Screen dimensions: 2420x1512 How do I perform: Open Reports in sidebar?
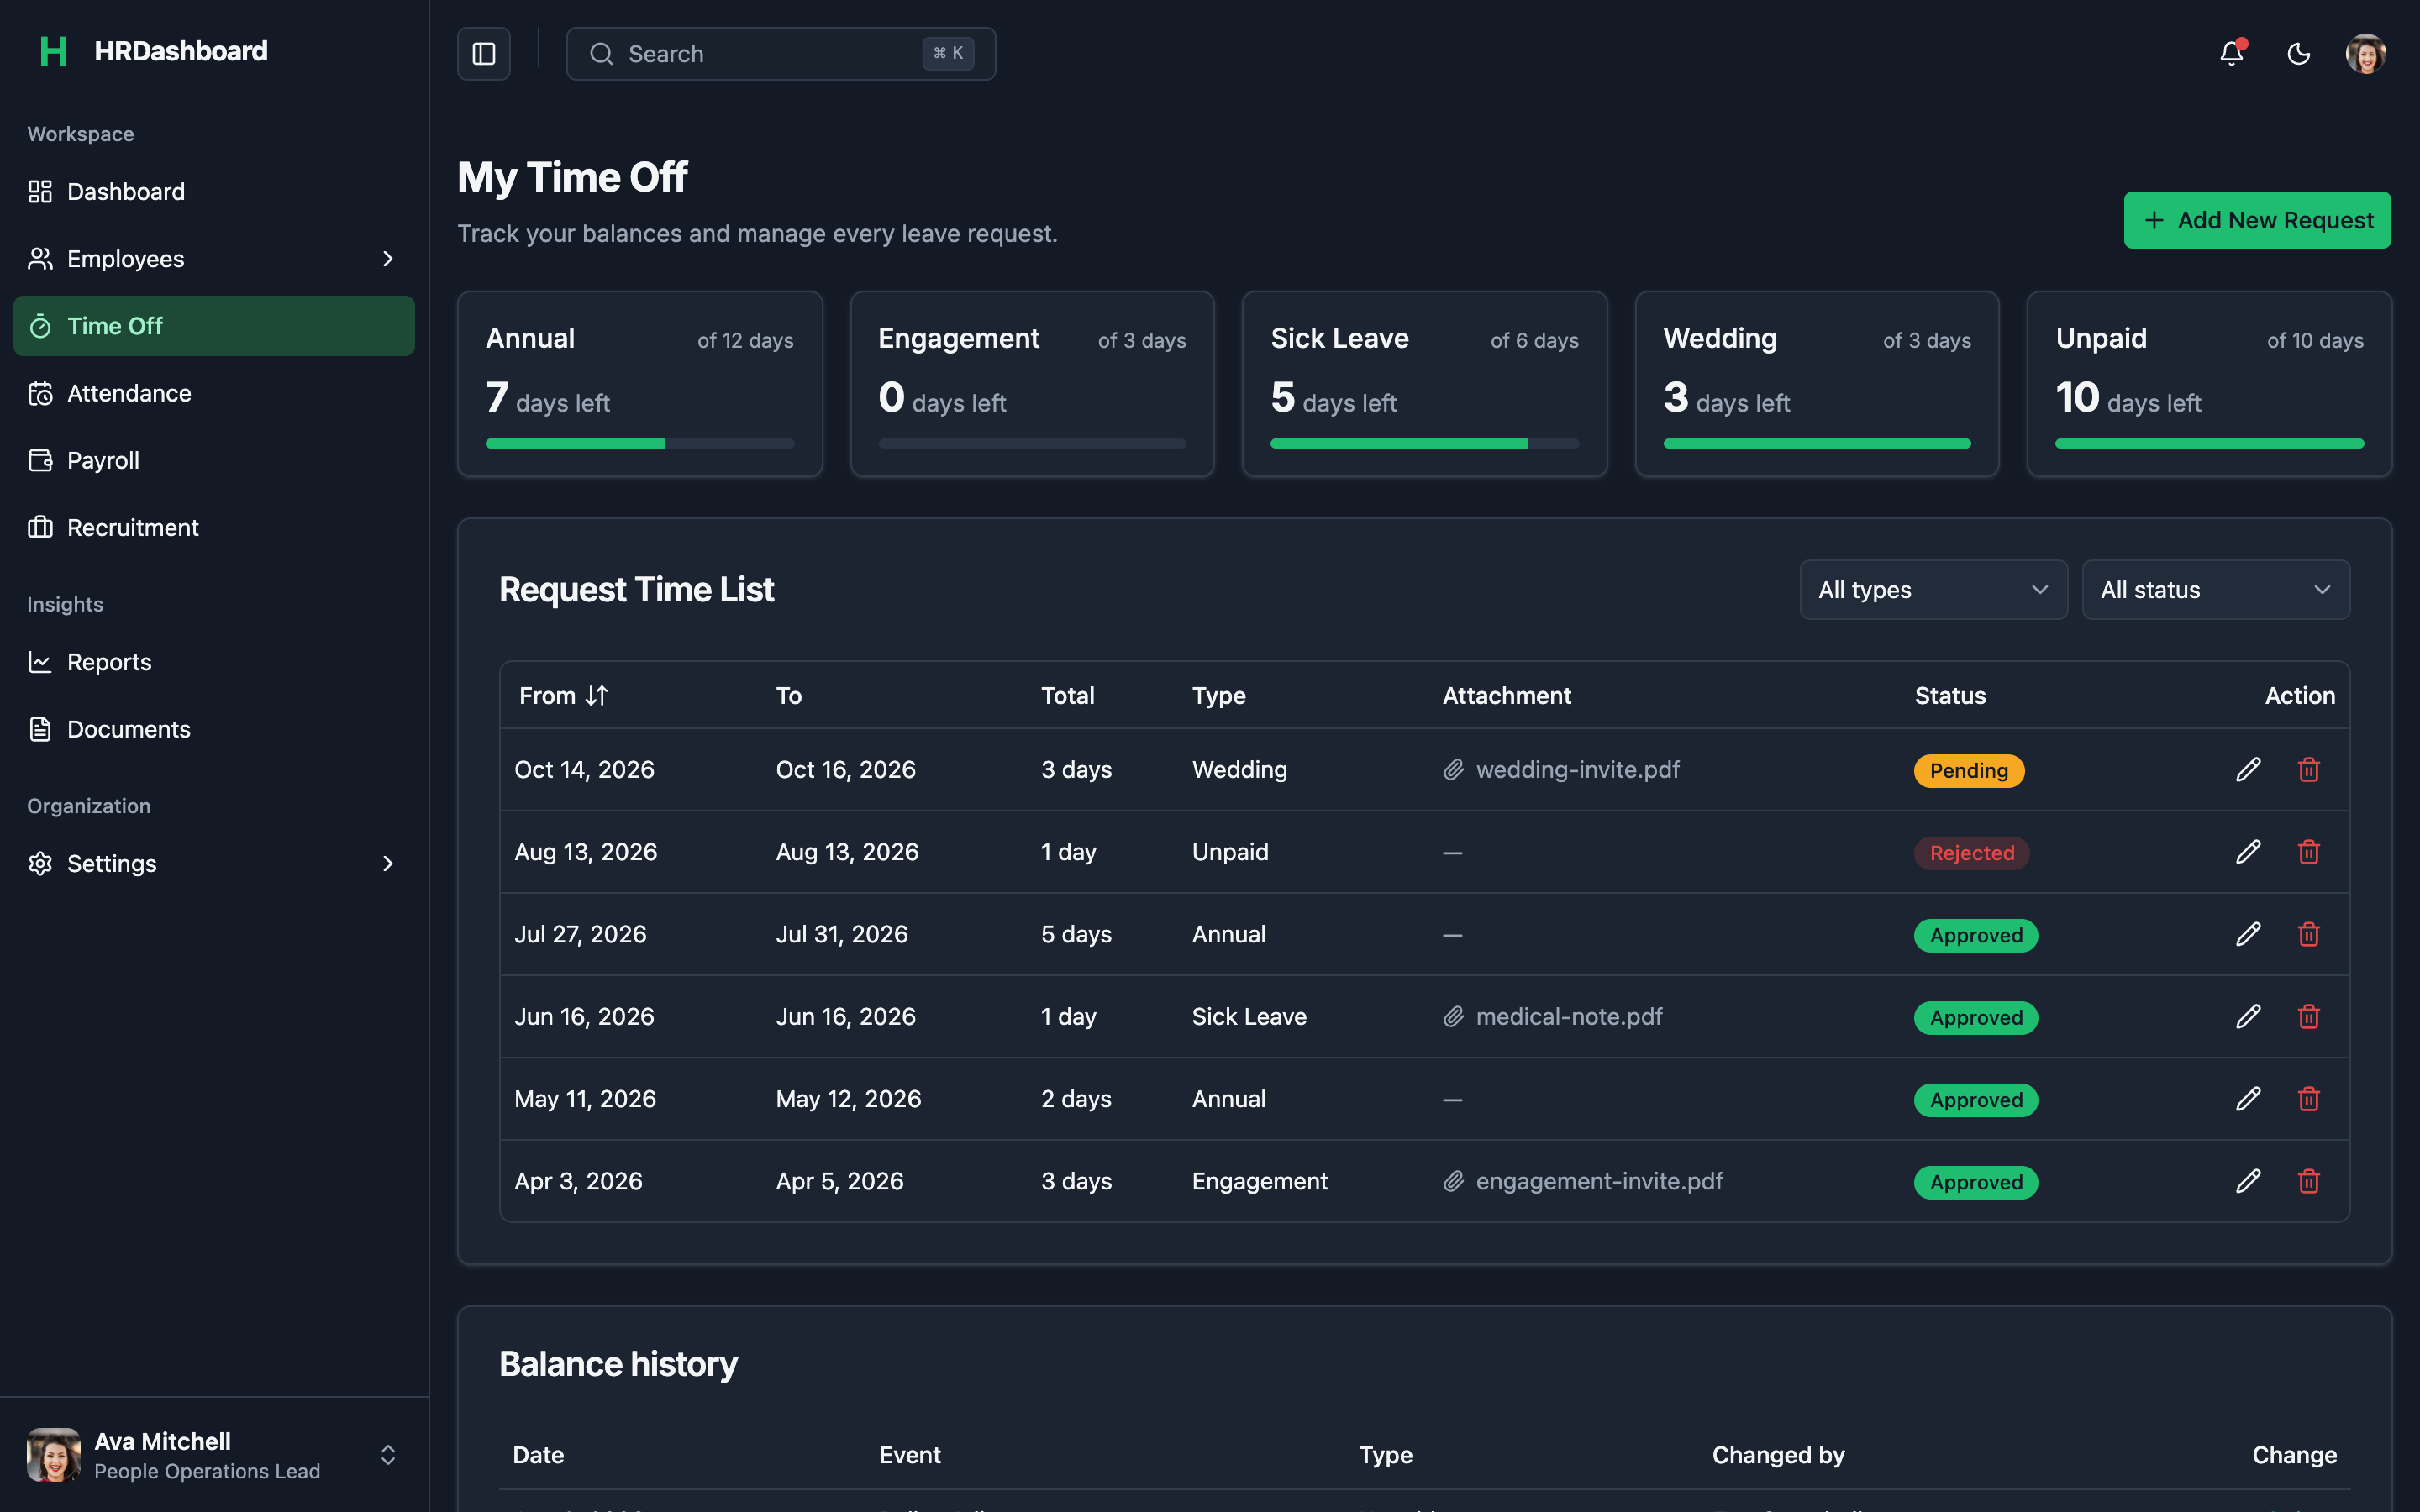coord(214,662)
